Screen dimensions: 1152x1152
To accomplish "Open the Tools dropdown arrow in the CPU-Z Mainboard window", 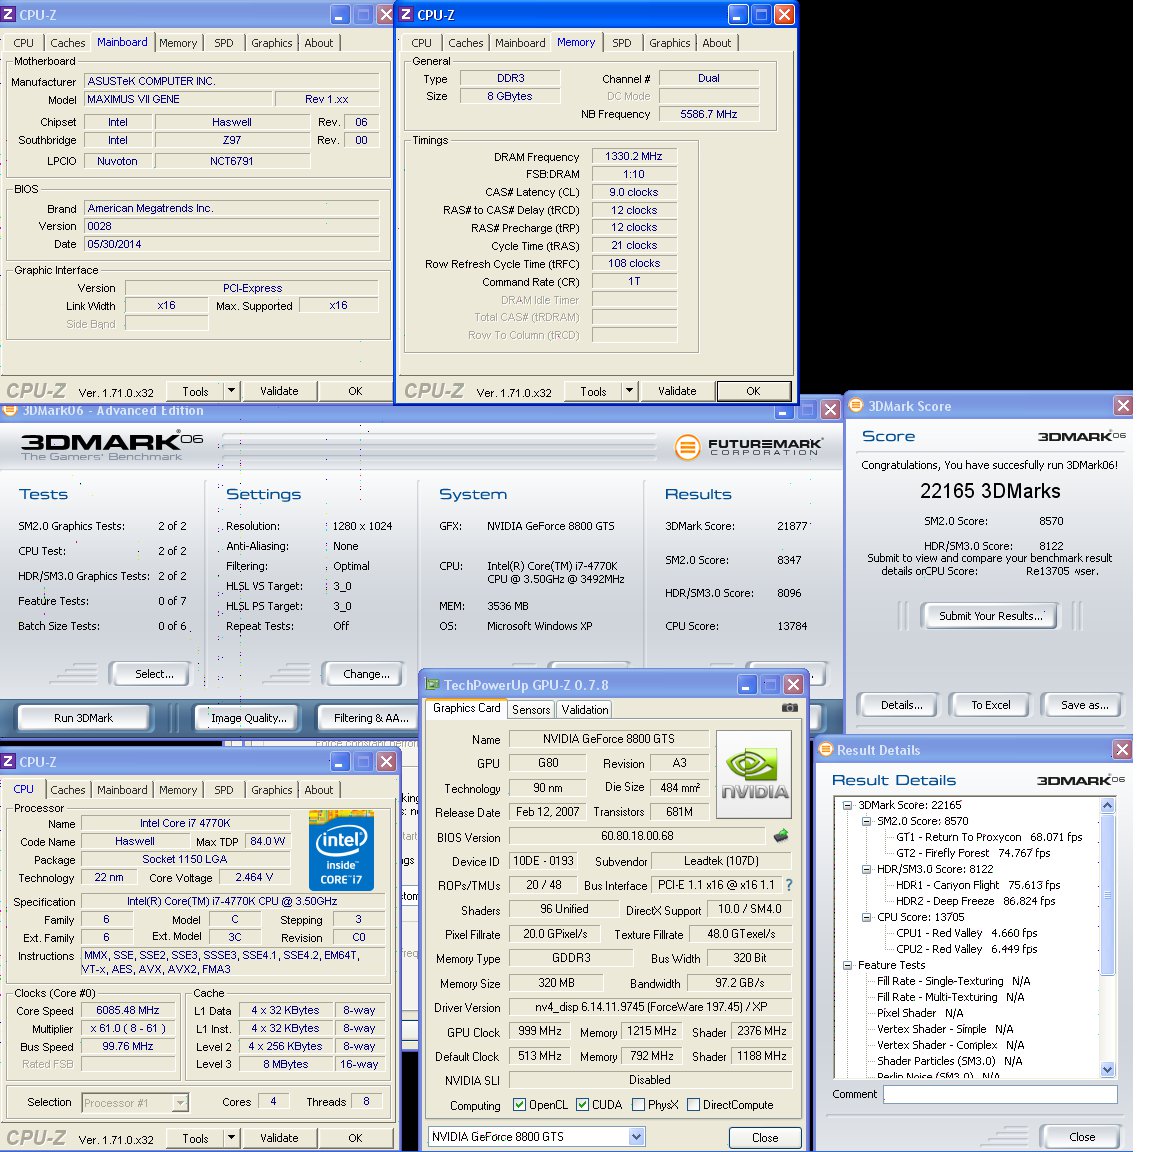I will (x=231, y=391).
